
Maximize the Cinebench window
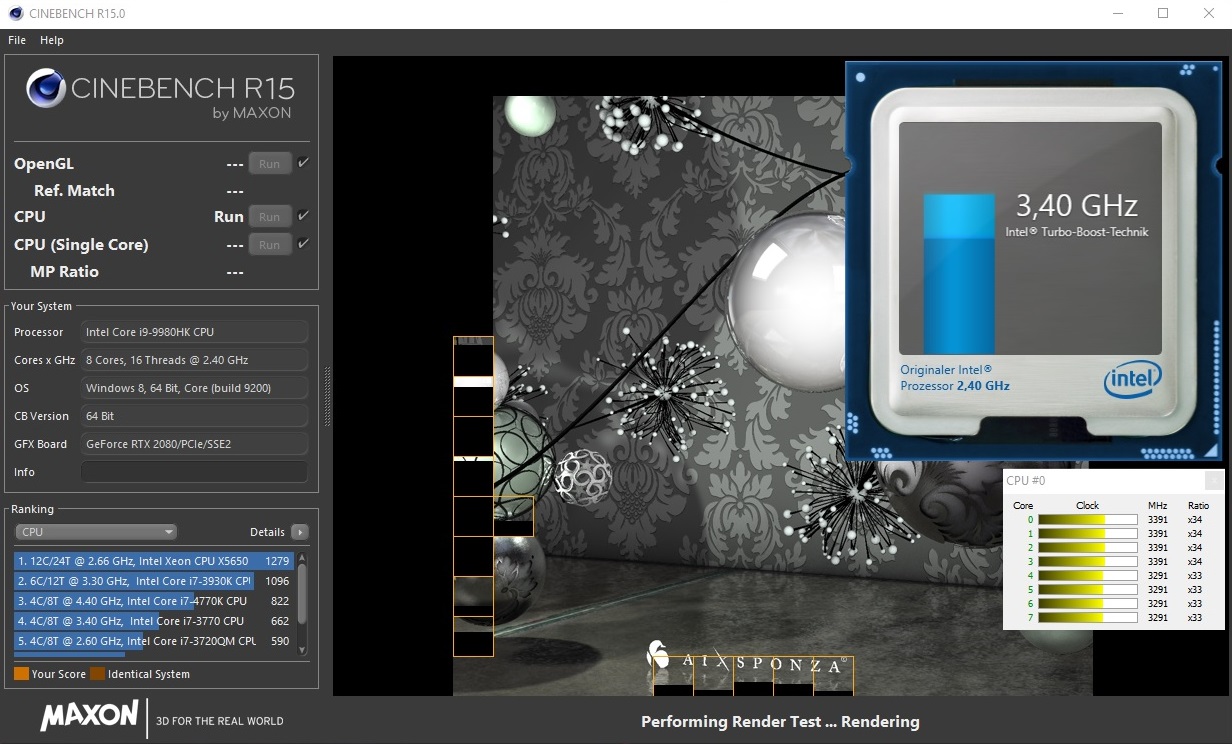coord(1163,14)
